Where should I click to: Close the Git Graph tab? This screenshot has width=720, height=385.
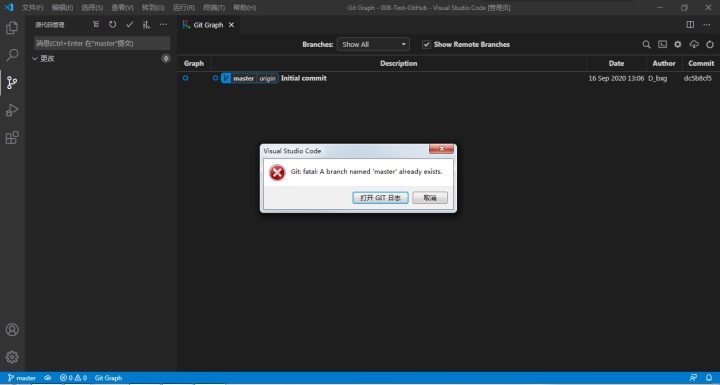click(231, 25)
